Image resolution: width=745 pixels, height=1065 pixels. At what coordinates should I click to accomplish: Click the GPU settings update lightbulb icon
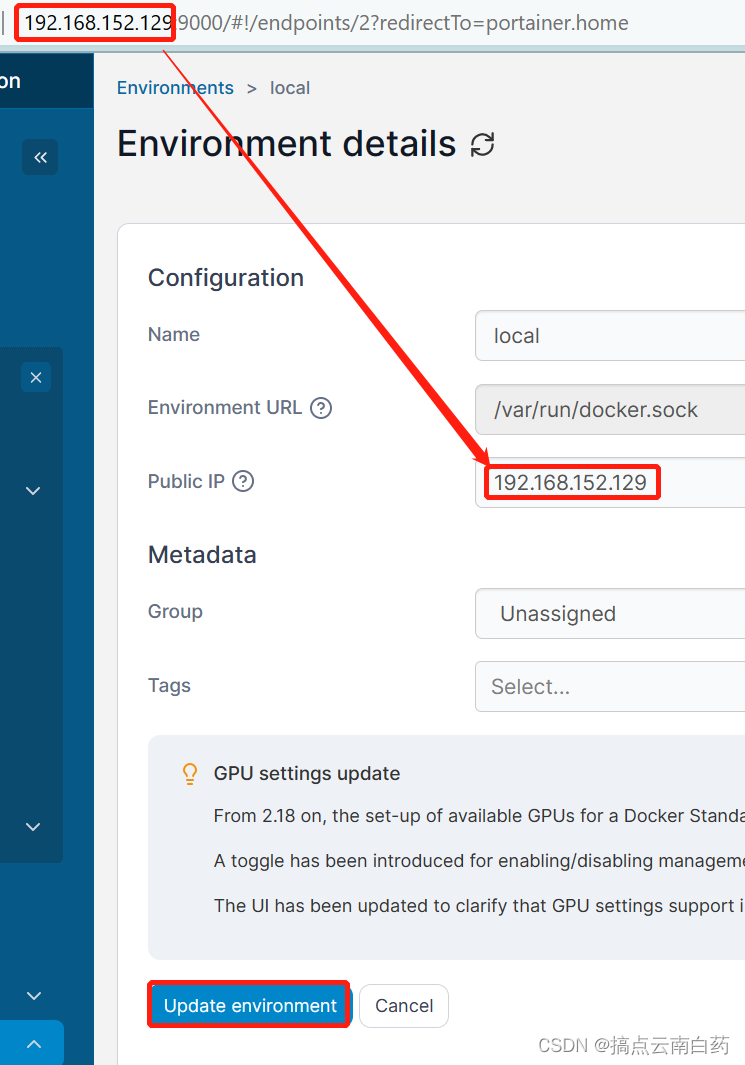tap(190, 774)
